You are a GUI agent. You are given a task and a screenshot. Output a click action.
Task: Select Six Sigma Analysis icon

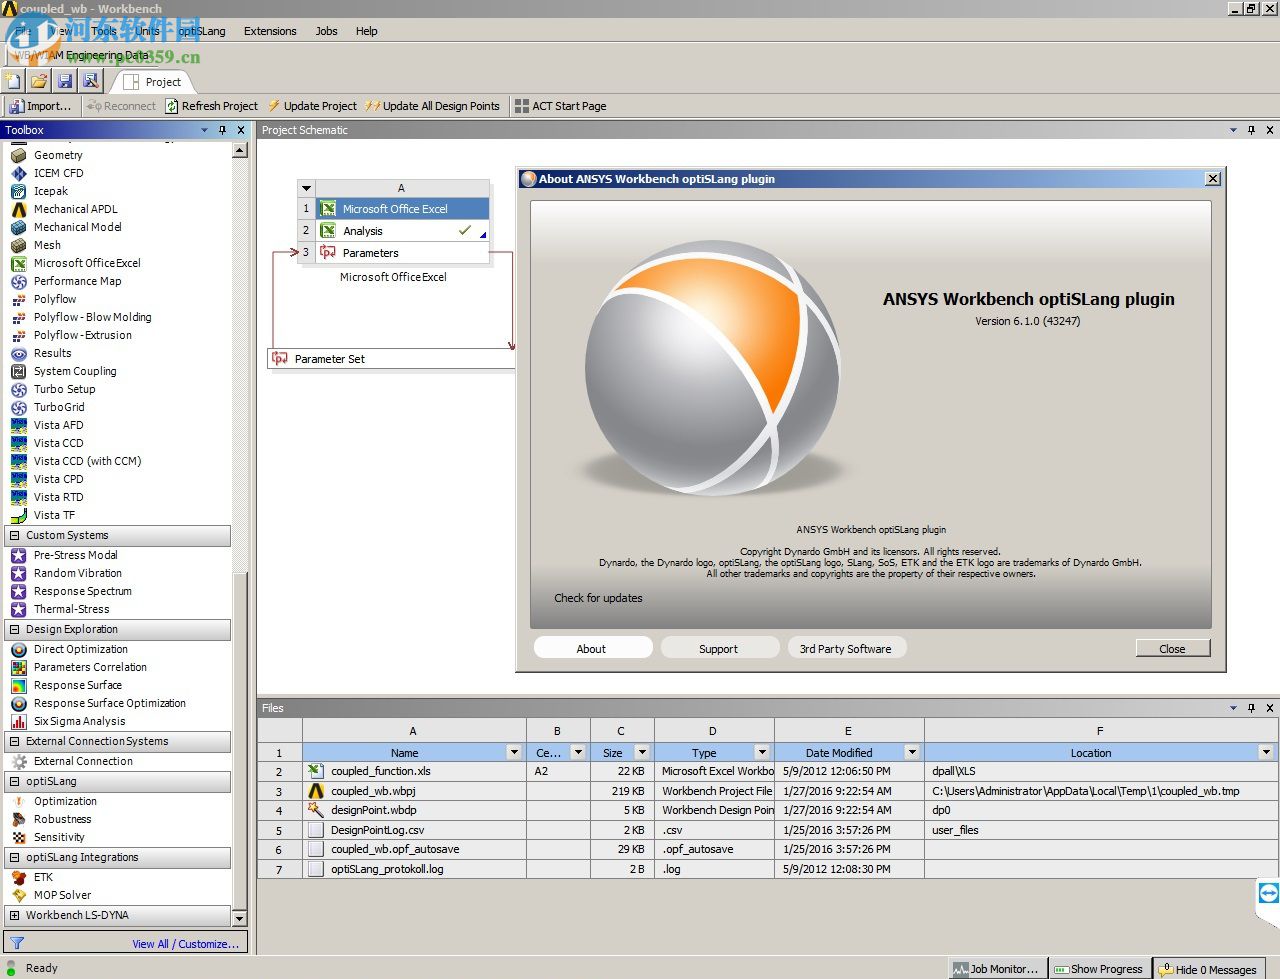pyautogui.click(x=19, y=721)
